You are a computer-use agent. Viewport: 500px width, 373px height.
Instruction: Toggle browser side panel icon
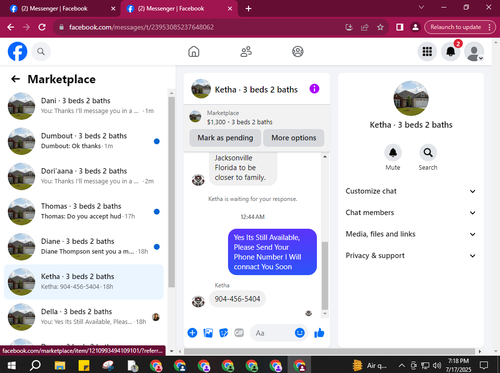pos(399,27)
